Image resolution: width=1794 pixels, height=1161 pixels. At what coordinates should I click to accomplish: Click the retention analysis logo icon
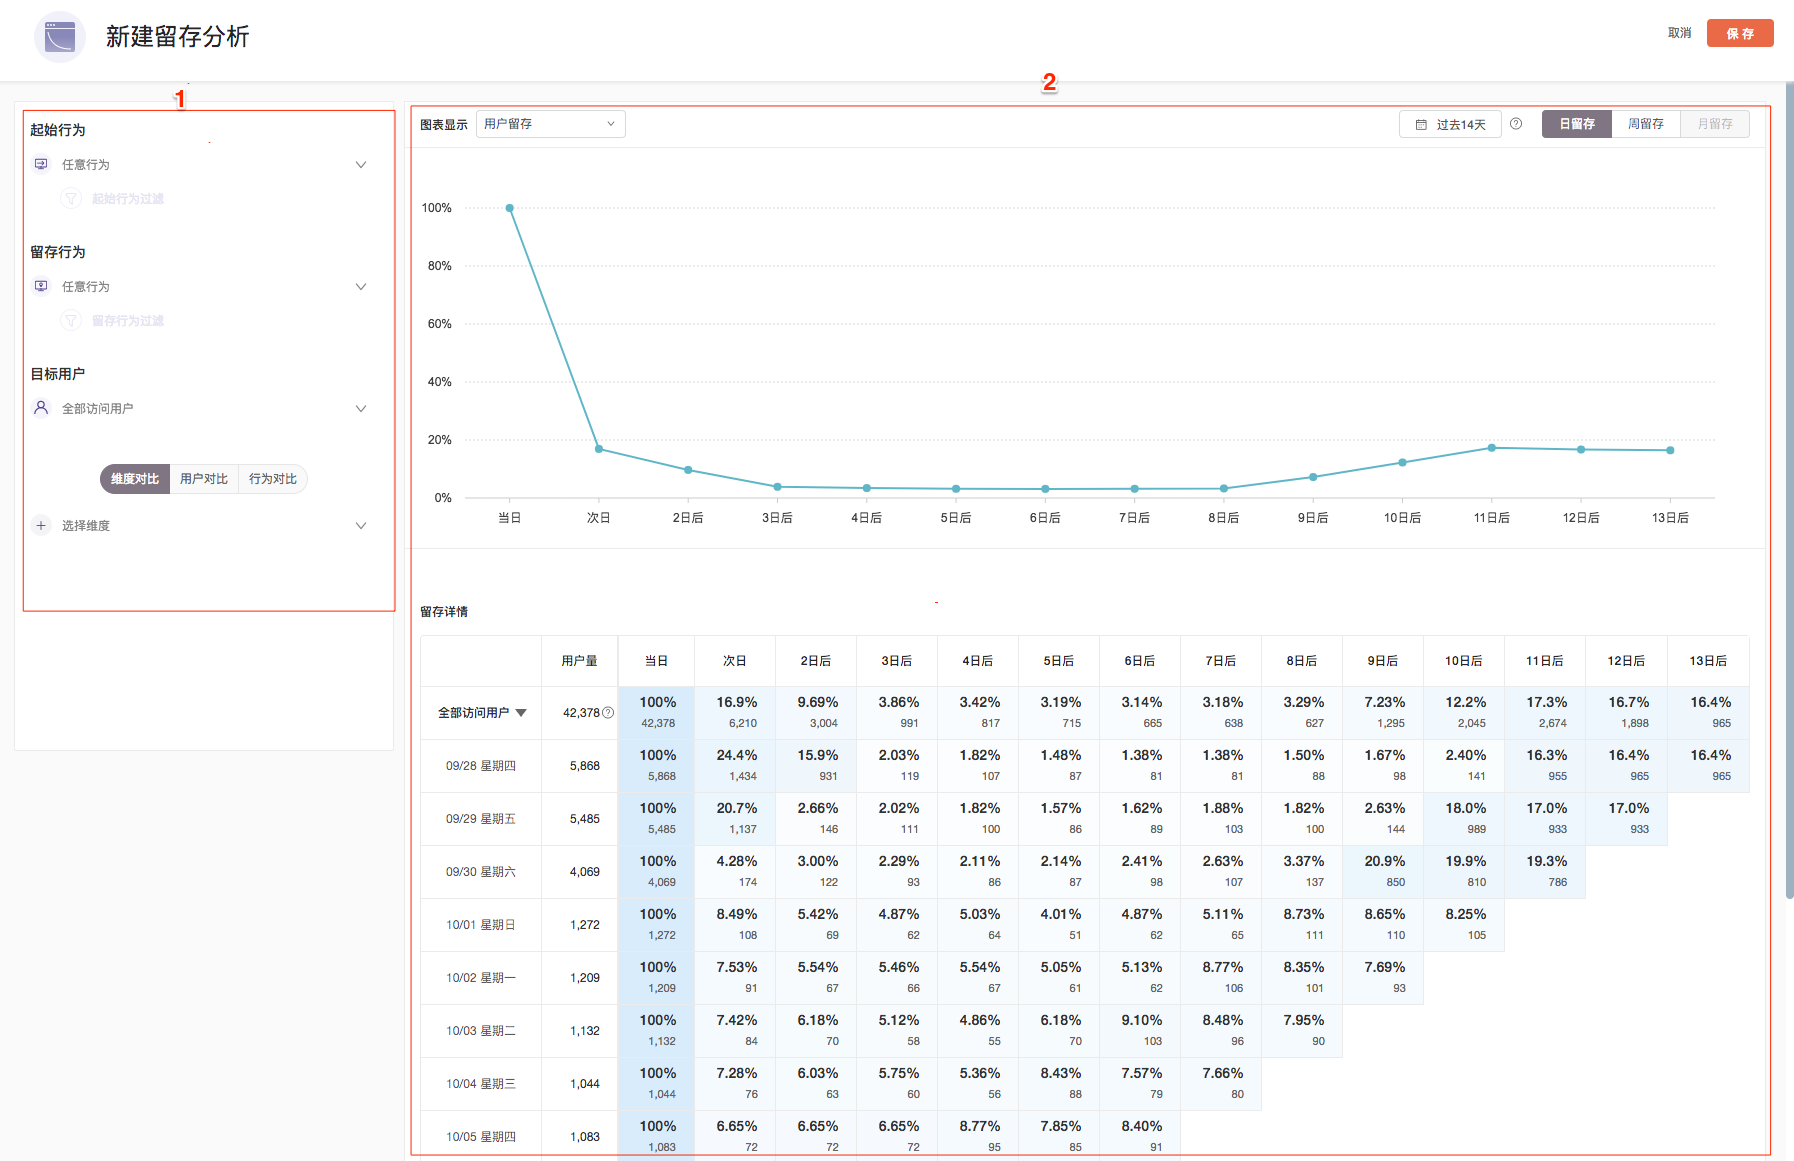tap(60, 37)
